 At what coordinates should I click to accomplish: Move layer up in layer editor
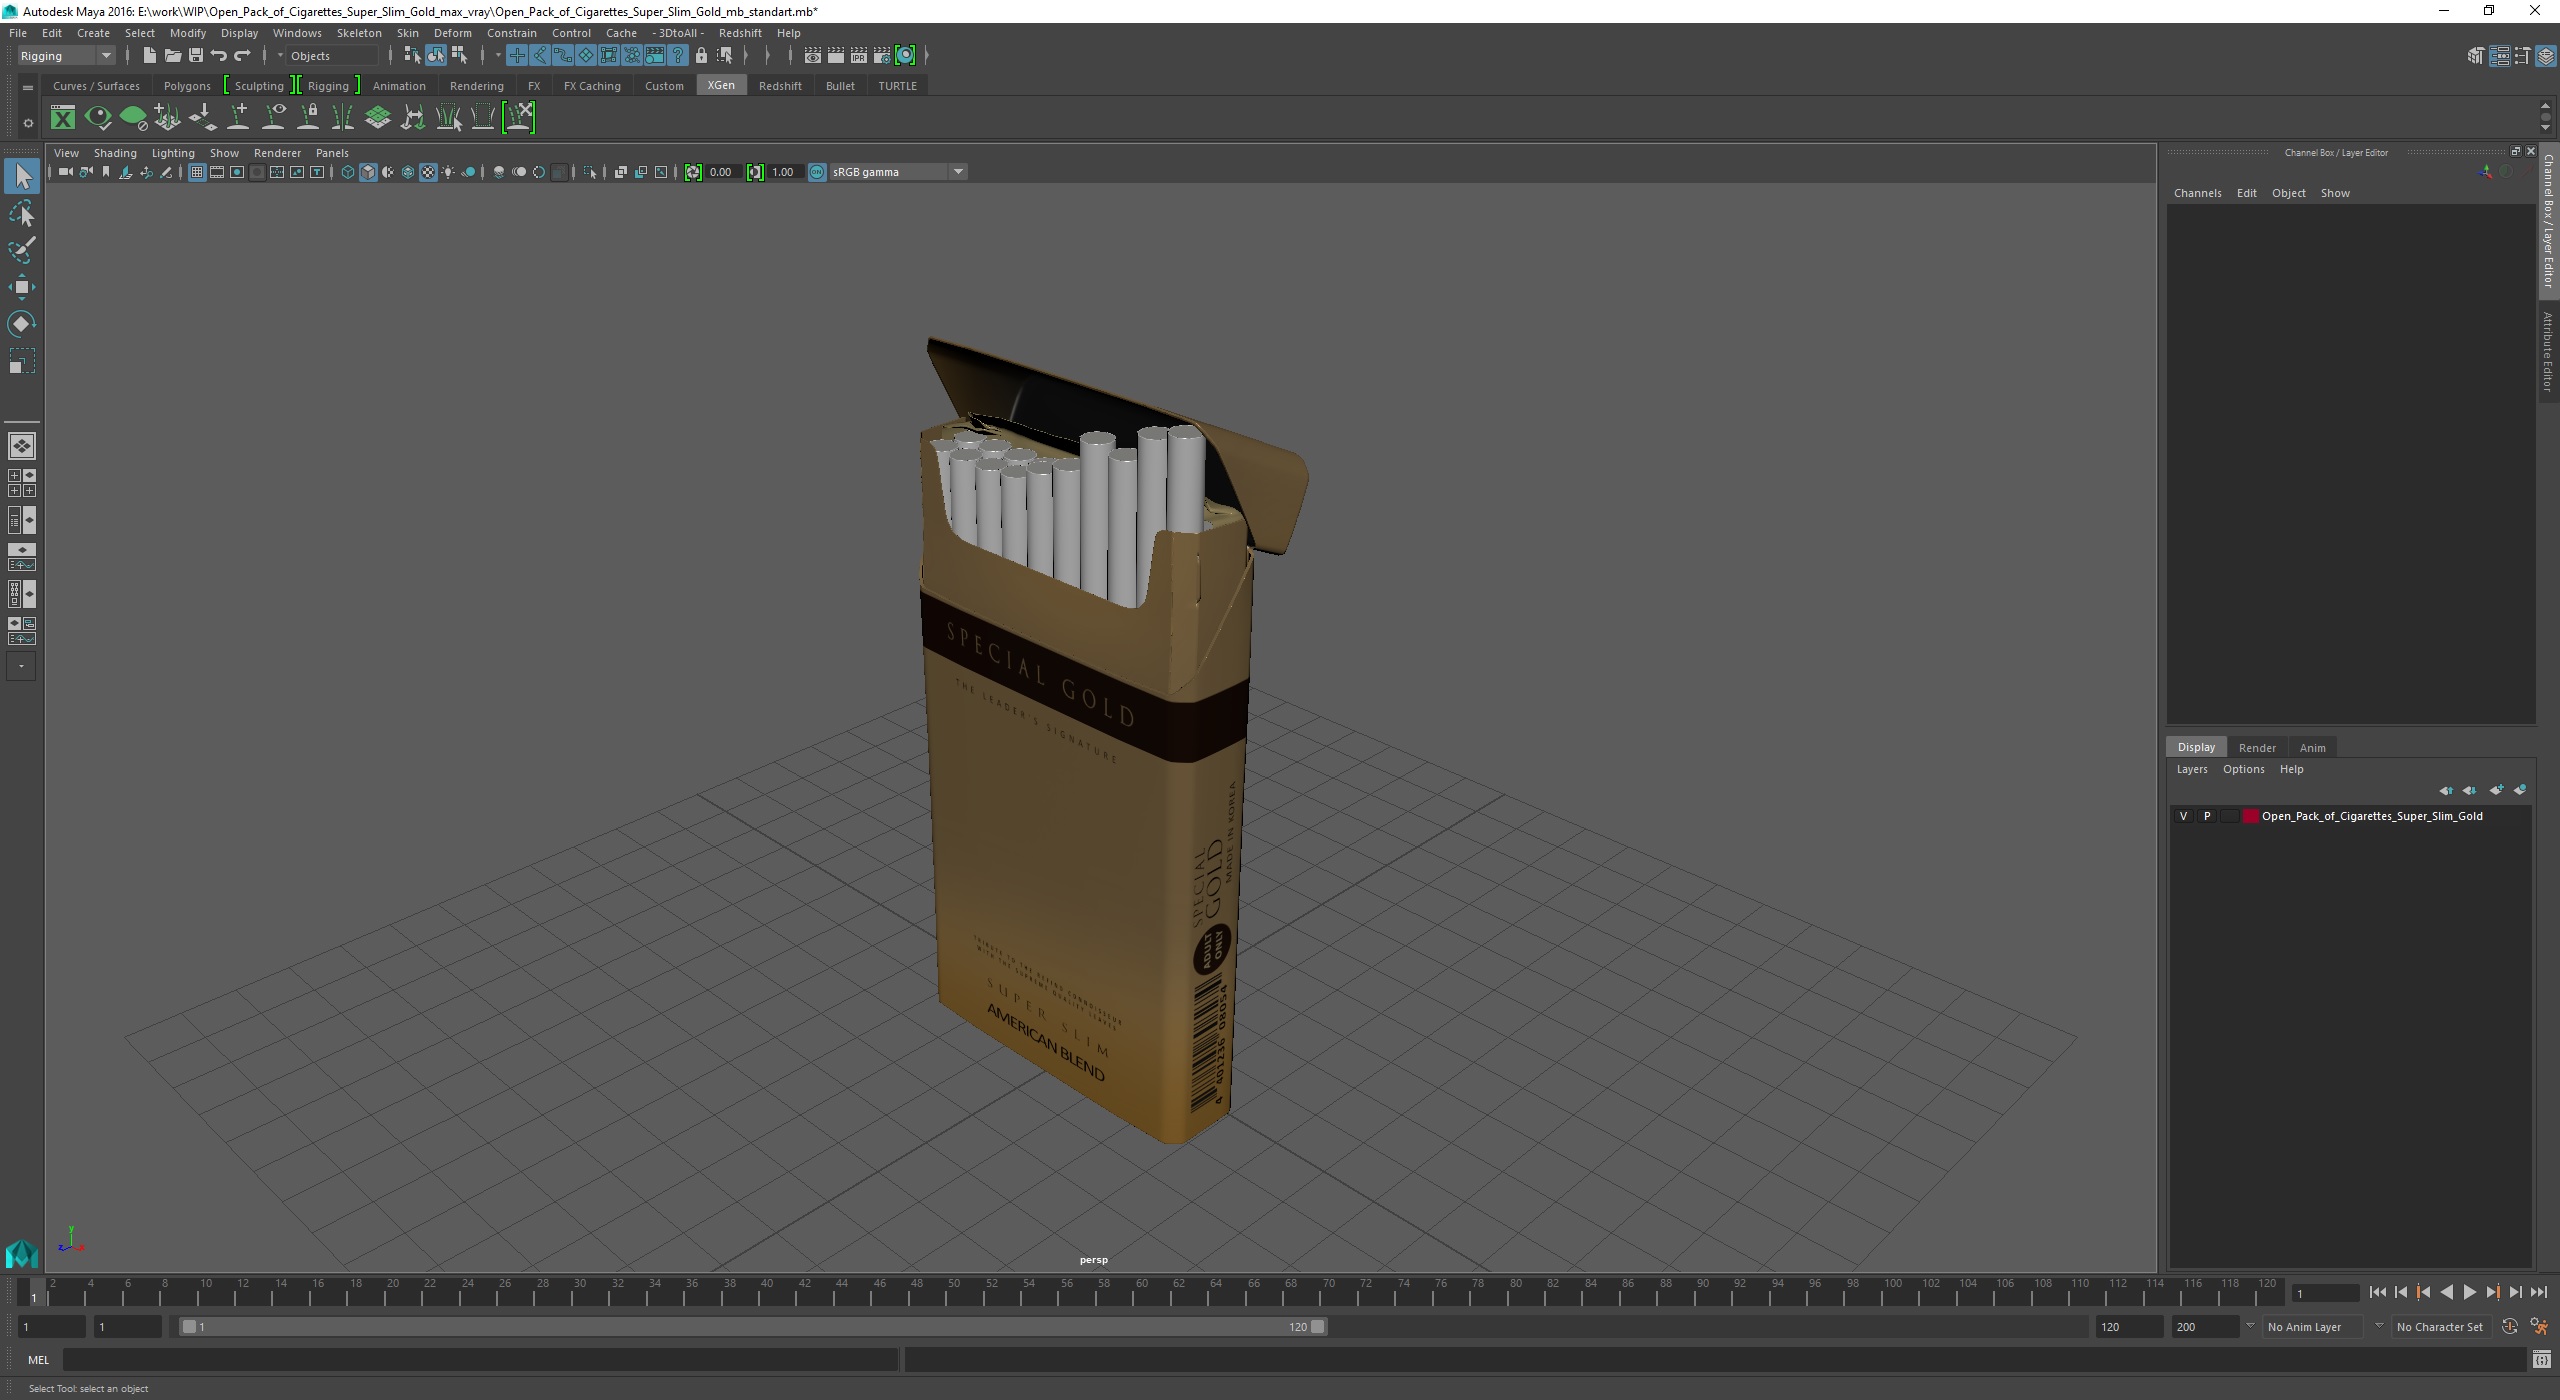[2446, 790]
